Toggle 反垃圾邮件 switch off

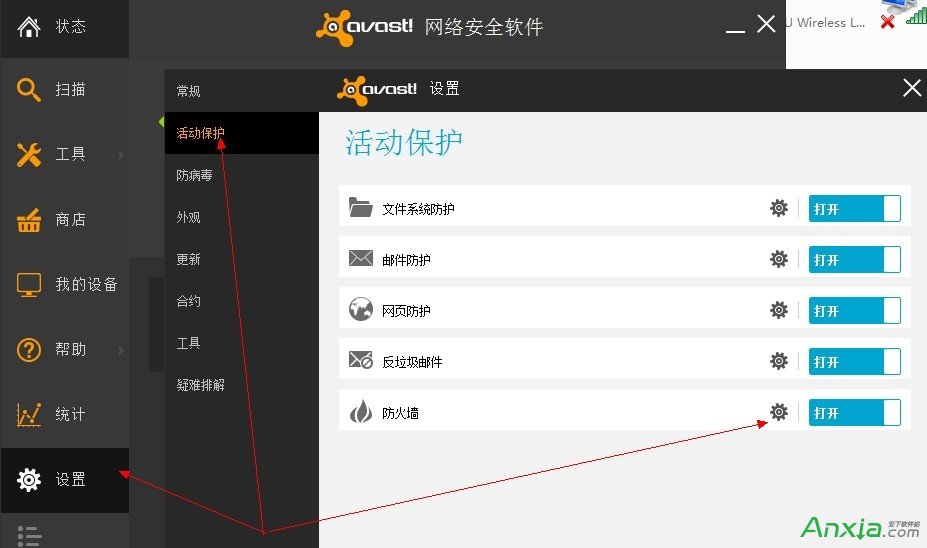pos(854,361)
